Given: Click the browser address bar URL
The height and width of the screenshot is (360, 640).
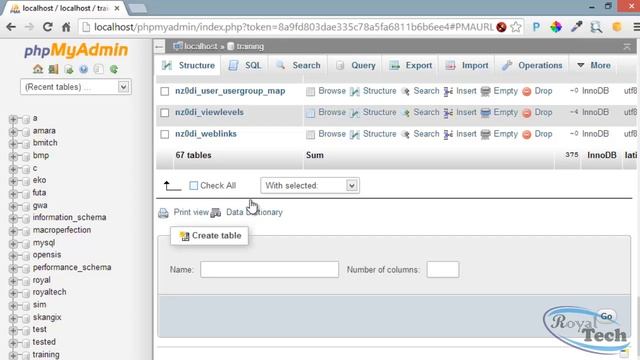Looking at the screenshot, I should pos(293,27).
